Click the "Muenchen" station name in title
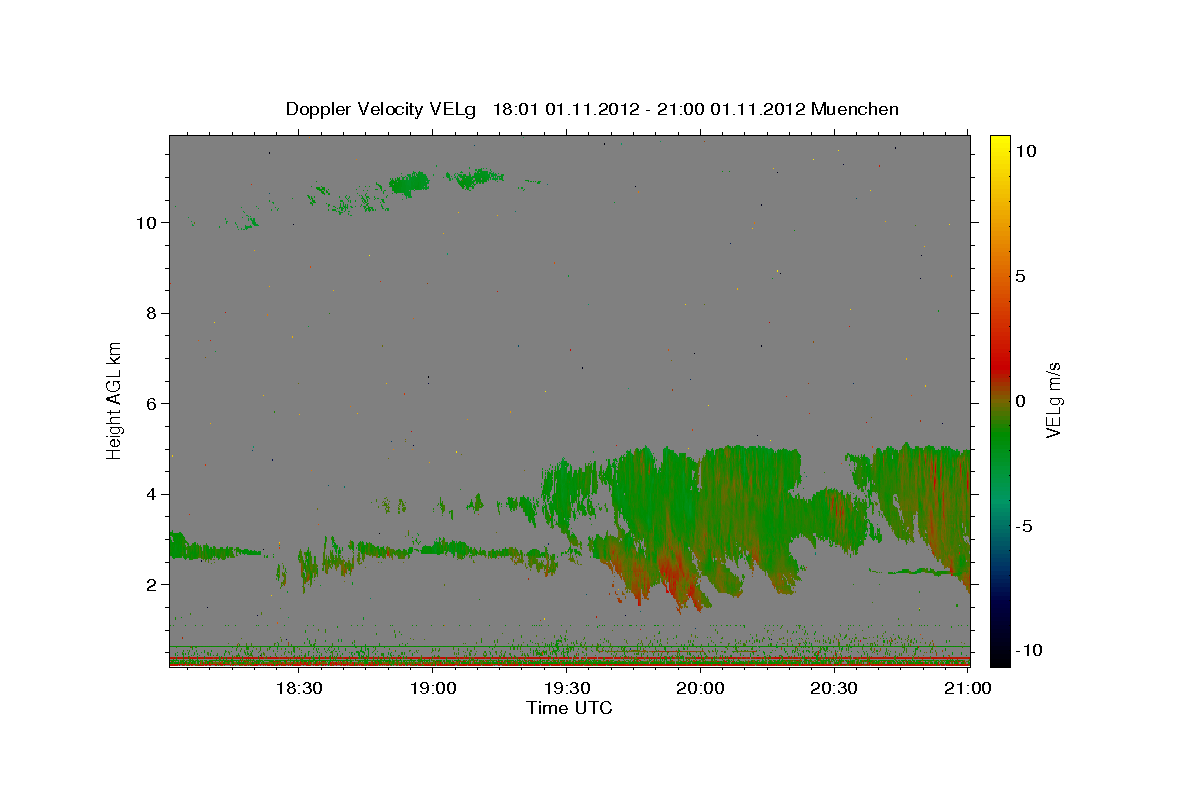This screenshot has width=1200, height=800. click(x=855, y=109)
